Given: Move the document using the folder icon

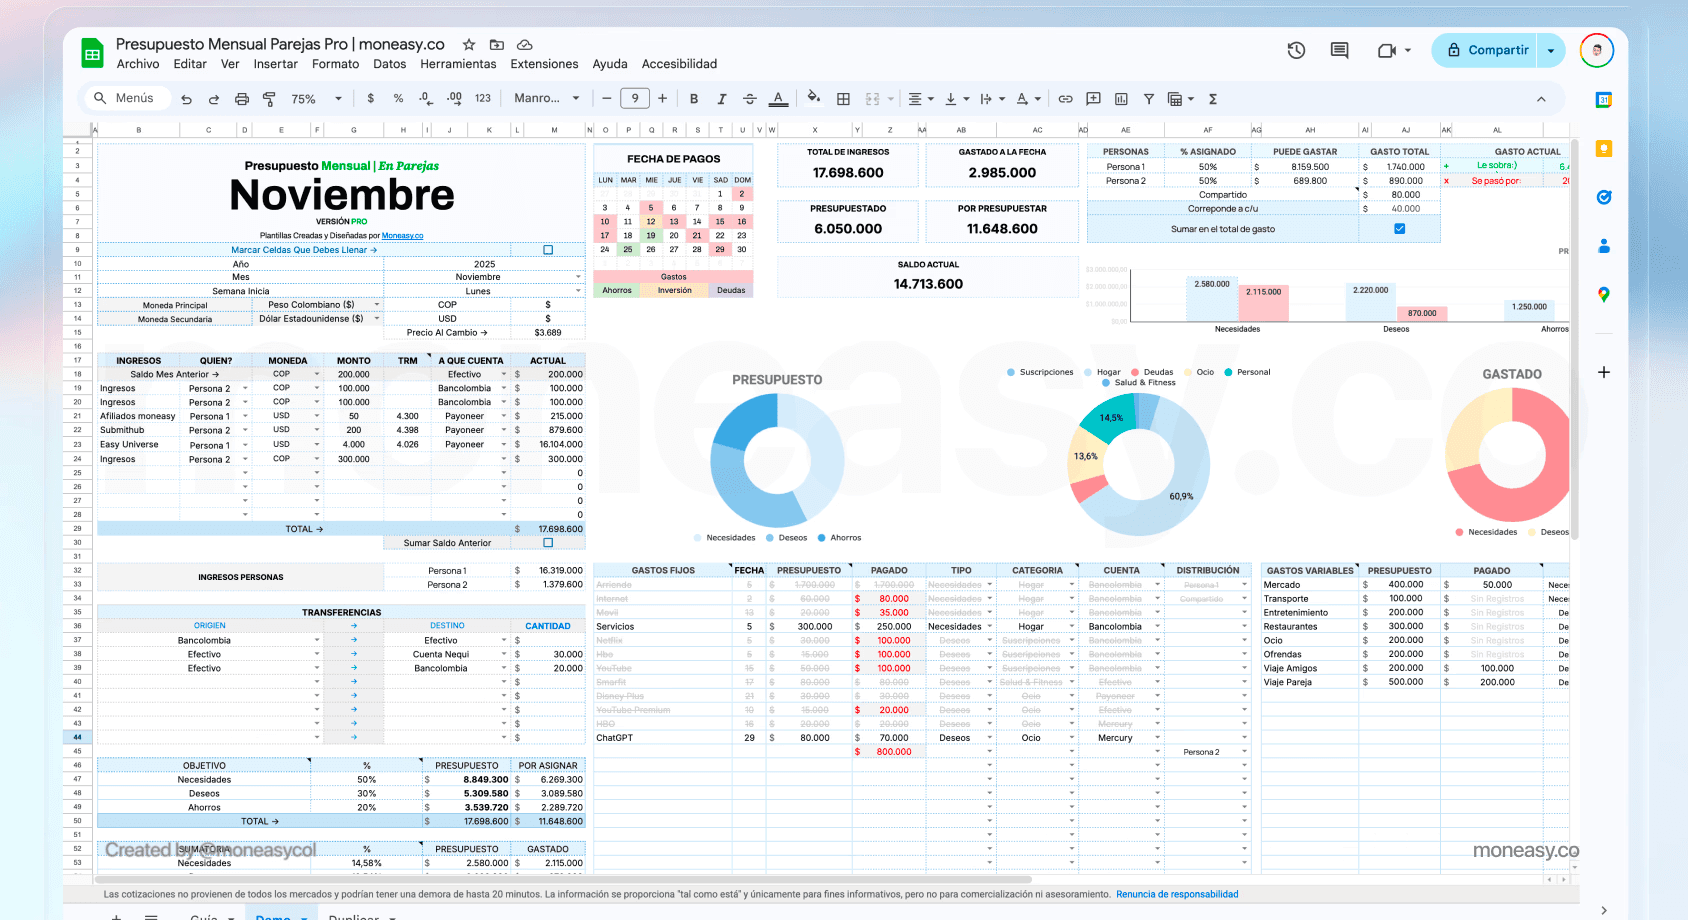Looking at the screenshot, I should pyautogui.click(x=497, y=44).
